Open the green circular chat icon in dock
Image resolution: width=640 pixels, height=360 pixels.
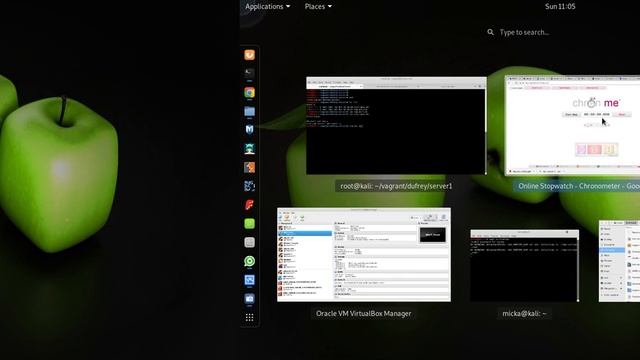click(x=249, y=261)
